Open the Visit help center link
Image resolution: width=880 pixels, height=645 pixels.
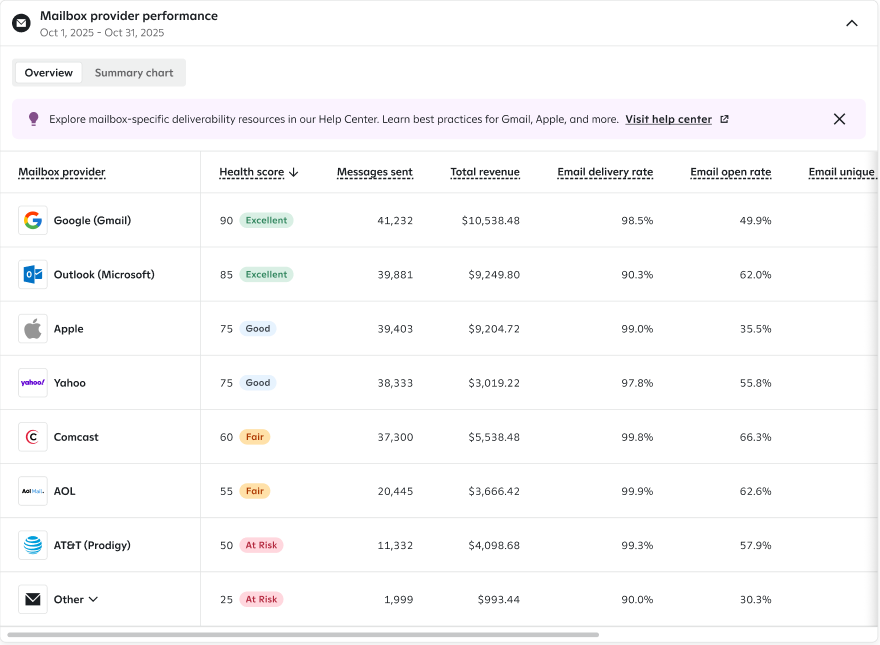tap(668, 119)
